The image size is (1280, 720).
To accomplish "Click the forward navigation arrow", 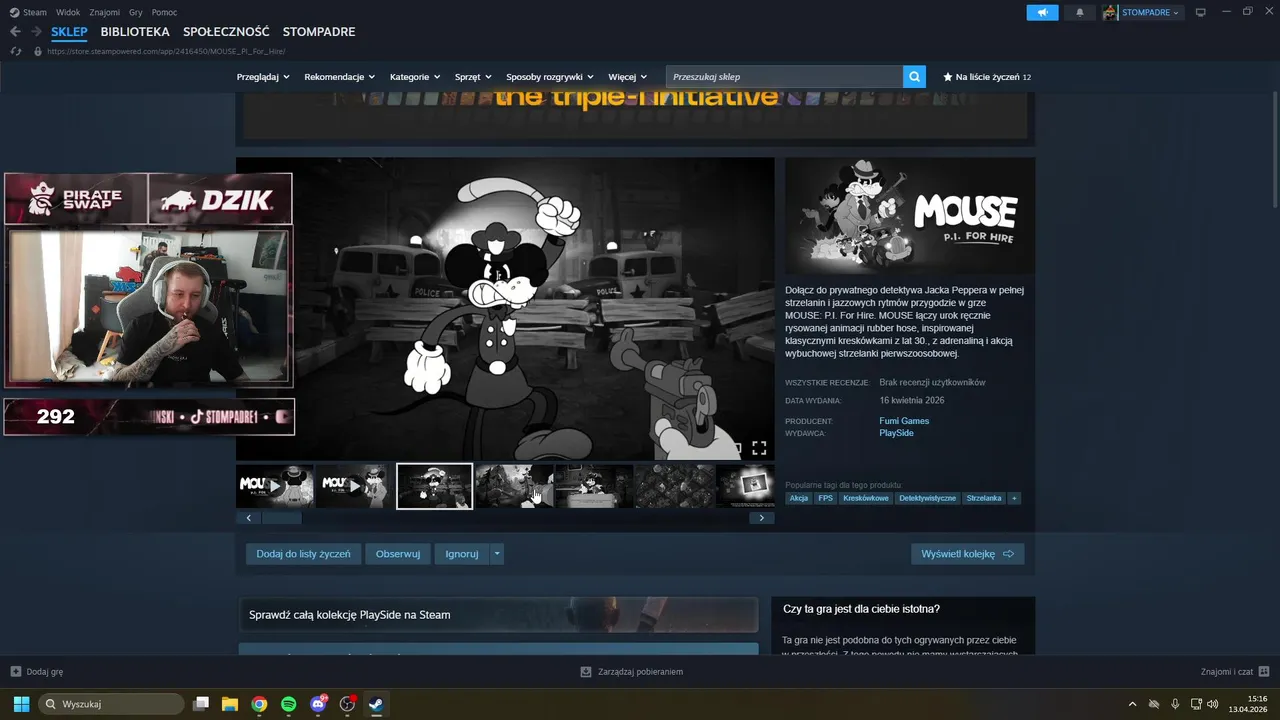I will 36,32.
